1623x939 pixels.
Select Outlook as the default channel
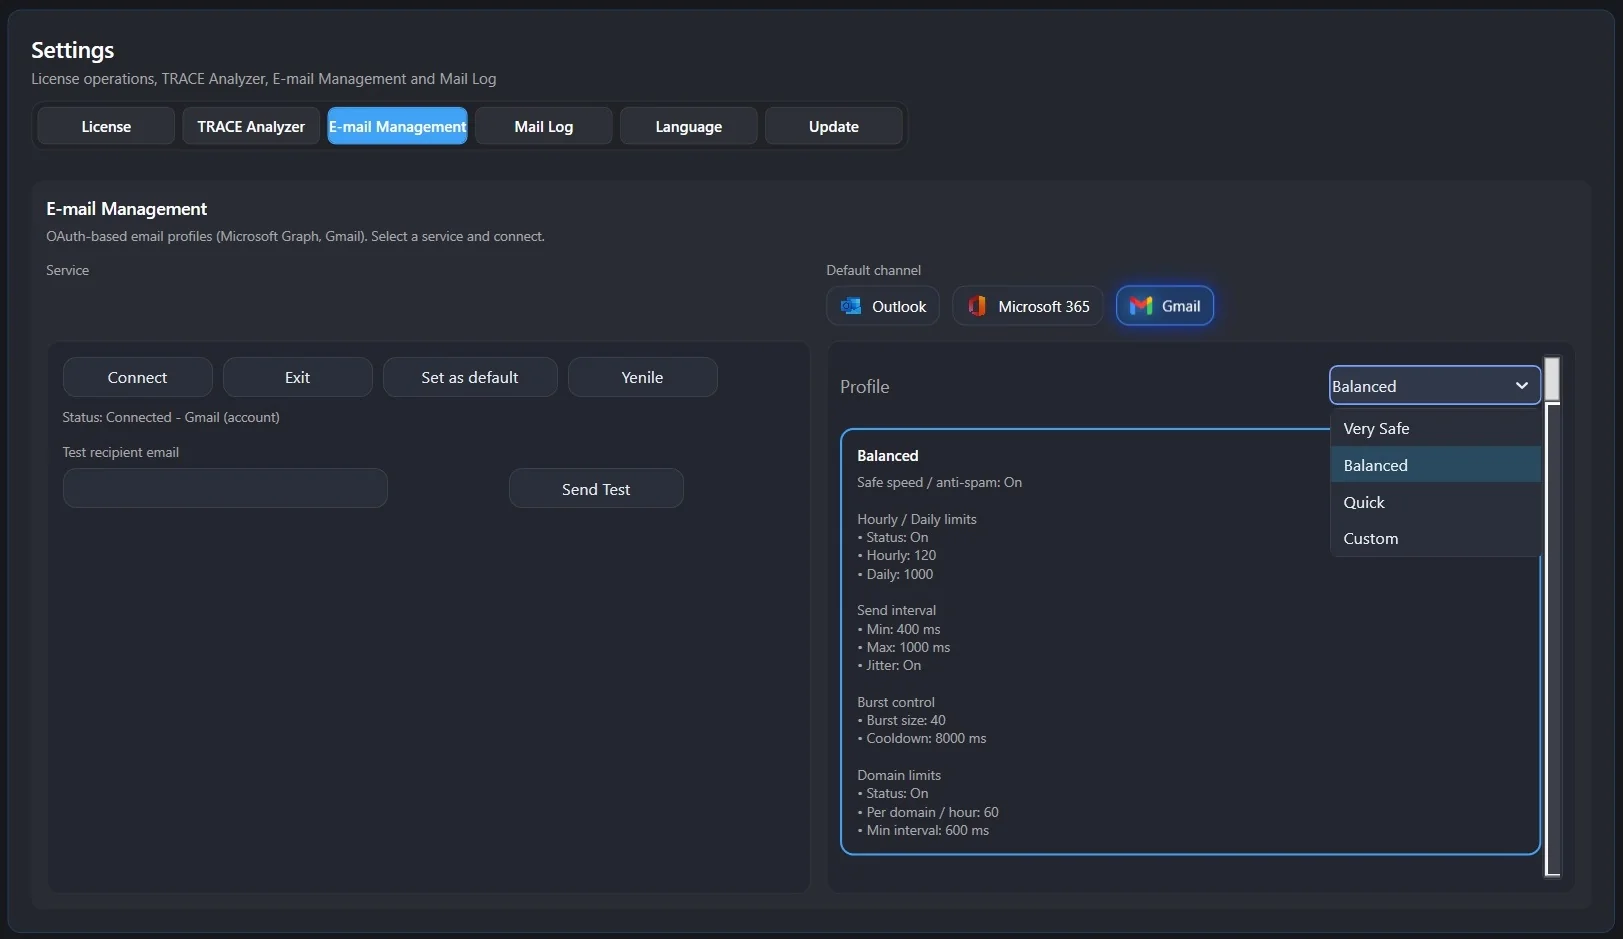tap(882, 306)
